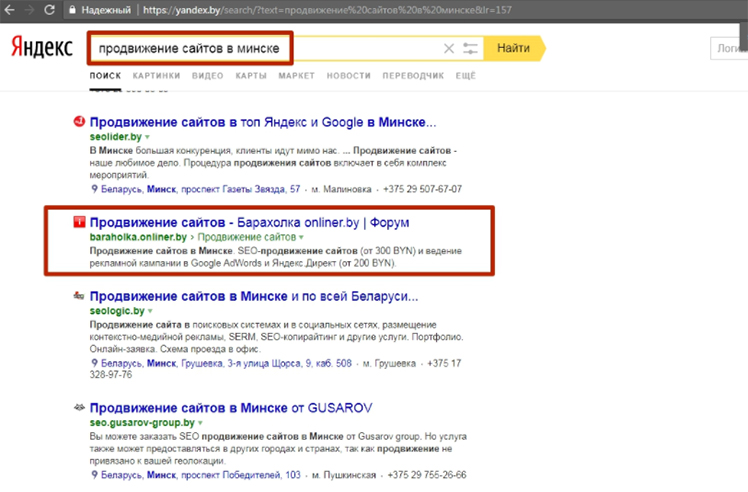Expand dropdown arrow next to seologic.by
748x492 pixels.
pyautogui.click(x=150, y=311)
